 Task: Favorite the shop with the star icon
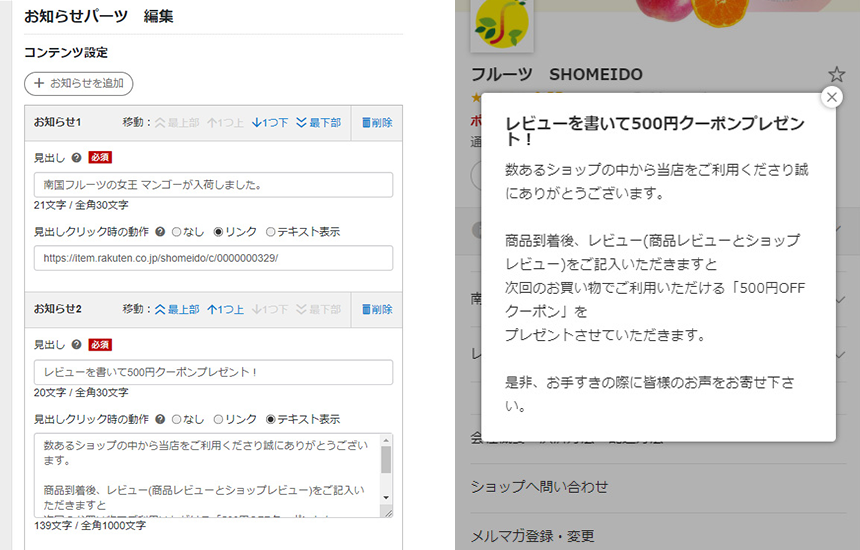(x=836, y=75)
